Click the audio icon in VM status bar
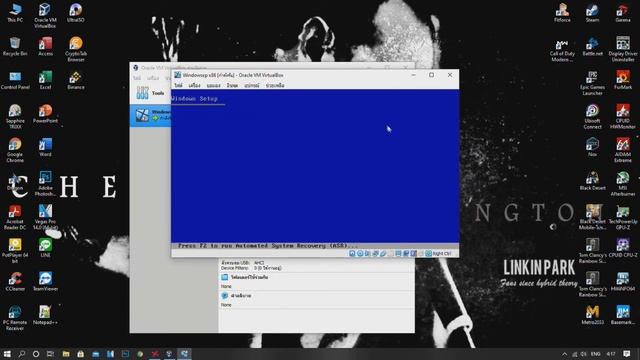Screen dimensions: 640x360 click(367, 253)
